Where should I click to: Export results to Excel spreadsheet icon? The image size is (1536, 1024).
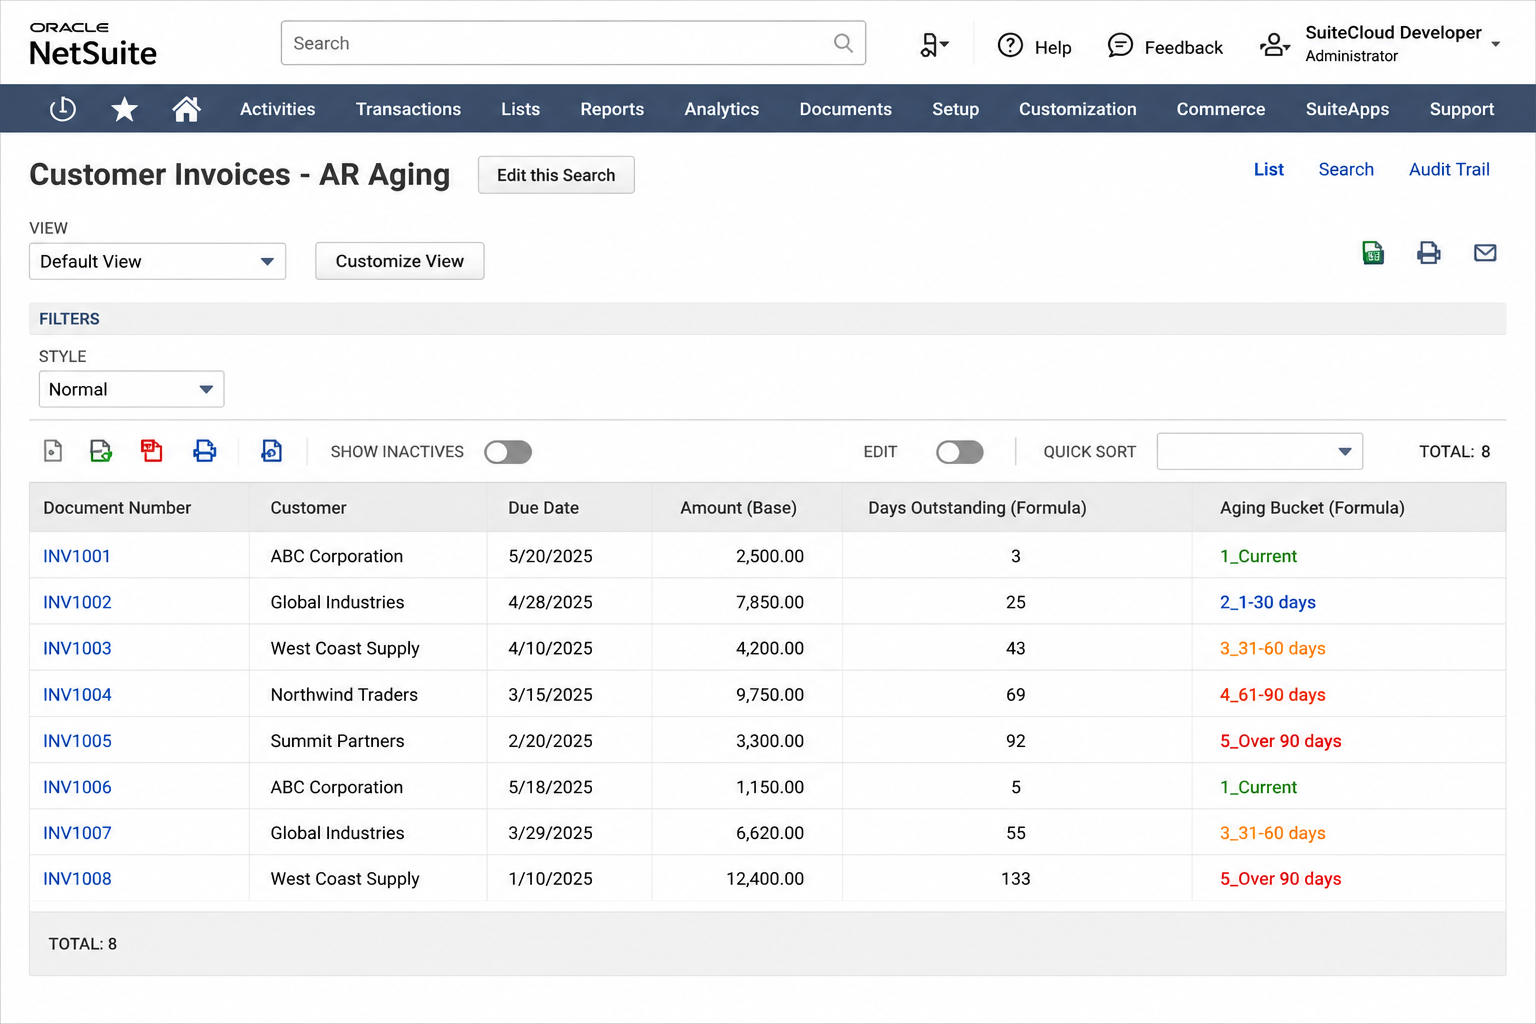pos(1373,253)
